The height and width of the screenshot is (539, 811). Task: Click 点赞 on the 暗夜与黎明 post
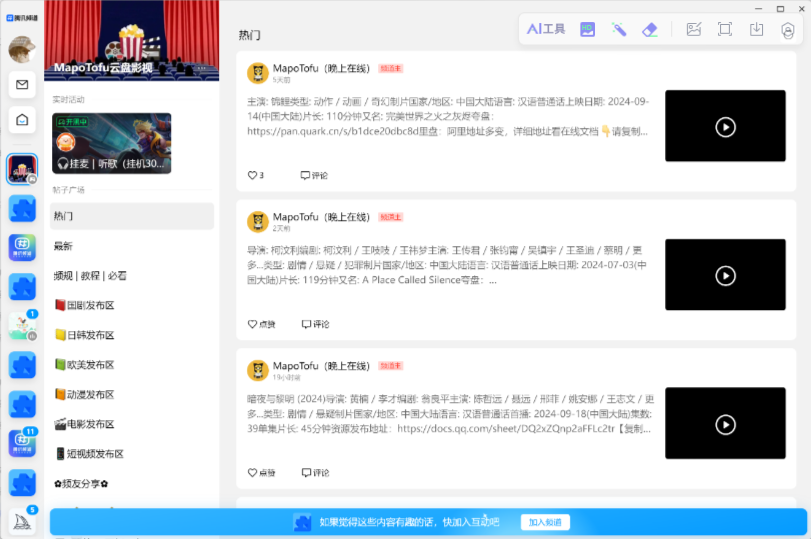[x=261, y=473]
